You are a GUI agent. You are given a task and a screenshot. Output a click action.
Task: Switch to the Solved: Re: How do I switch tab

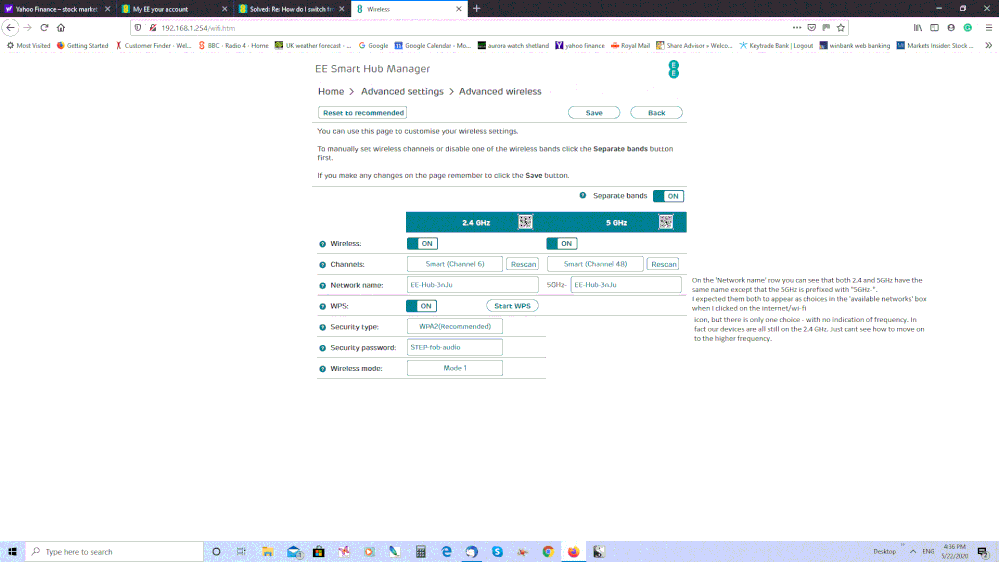[x=292, y=9]
